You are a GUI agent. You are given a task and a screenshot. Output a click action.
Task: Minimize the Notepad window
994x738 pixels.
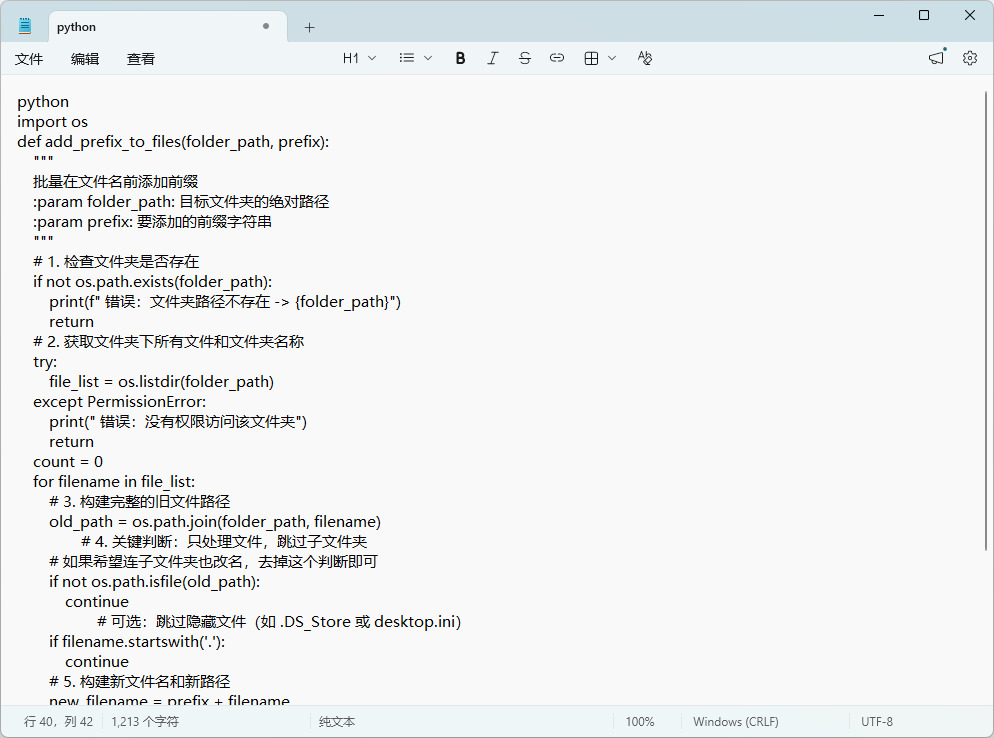tap(879, 15)
